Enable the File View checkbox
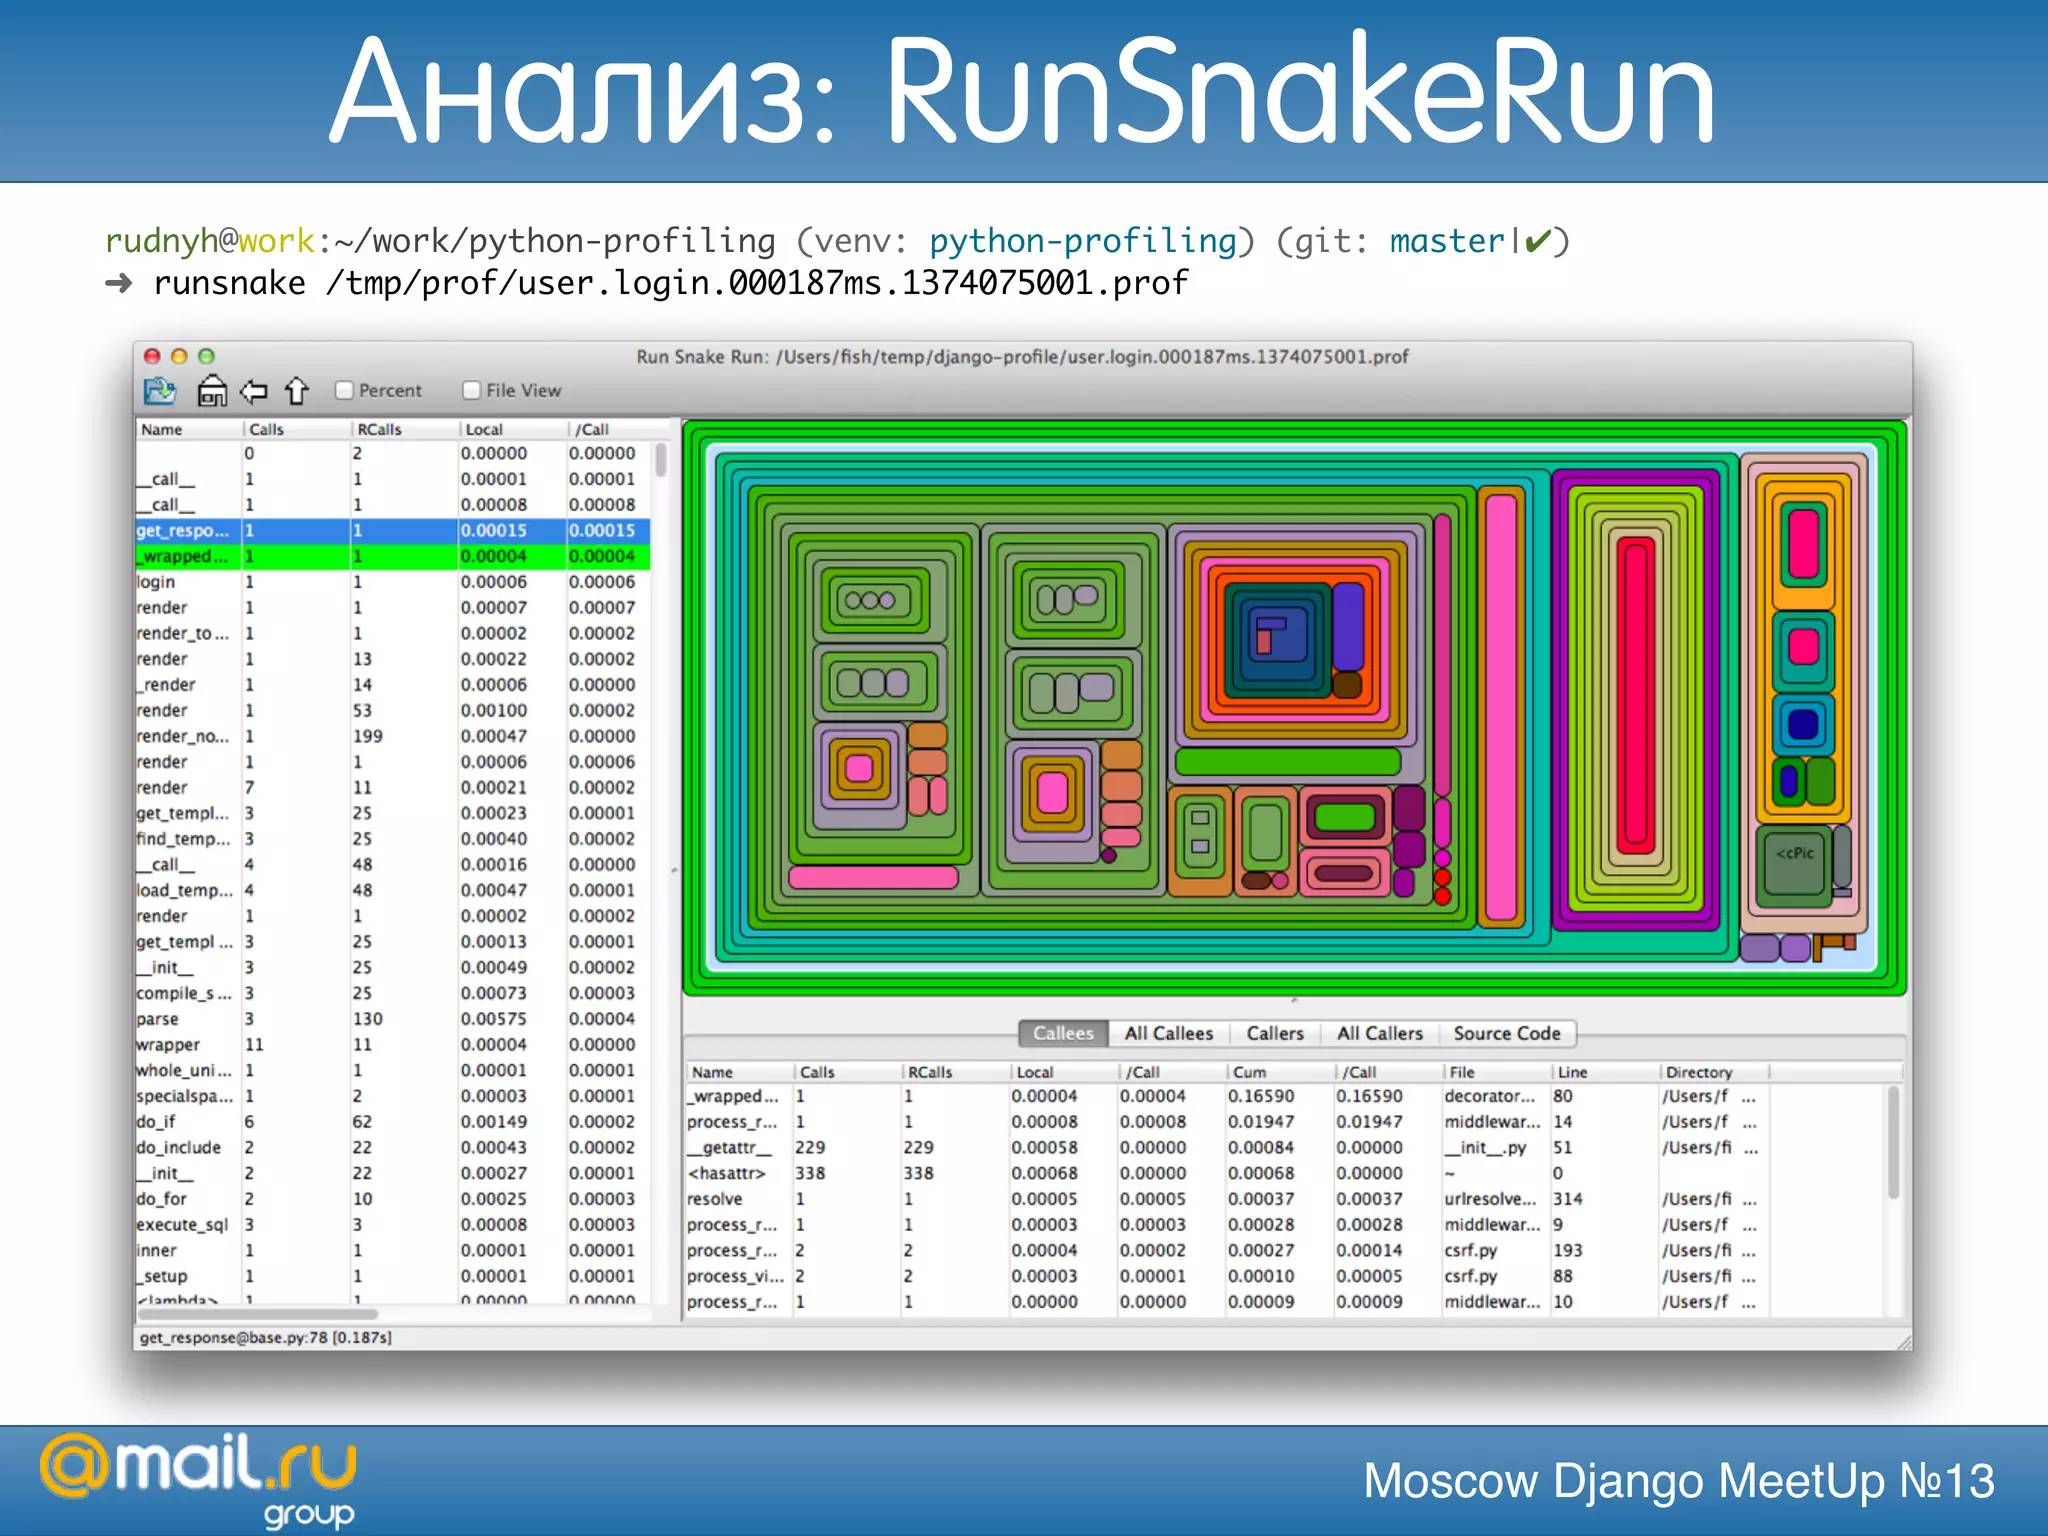This screenshot has height=1536, width=2048. pyautogui.click(x=472, y=391)
